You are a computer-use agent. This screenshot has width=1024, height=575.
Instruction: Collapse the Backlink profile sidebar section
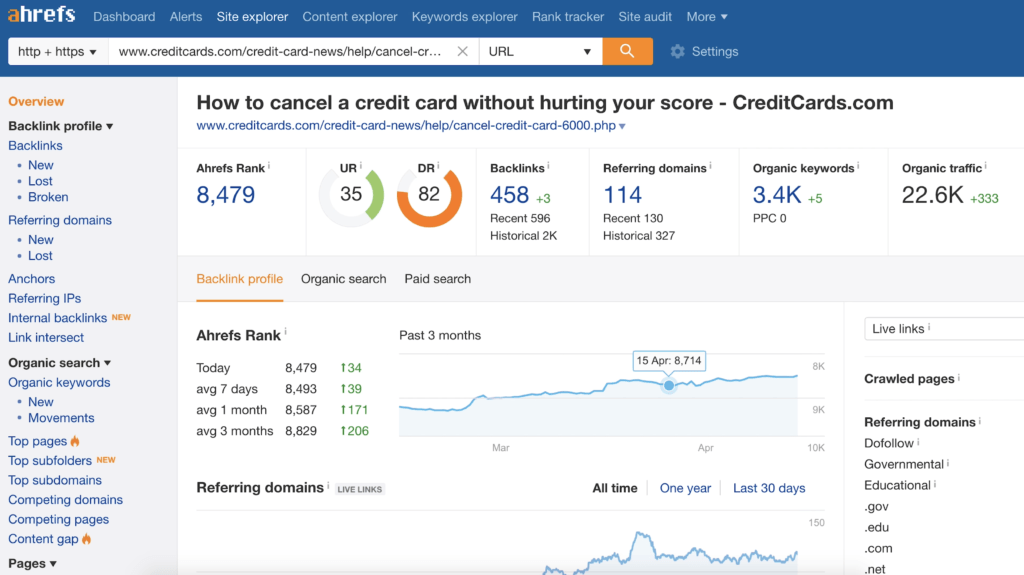pos(61,125)
